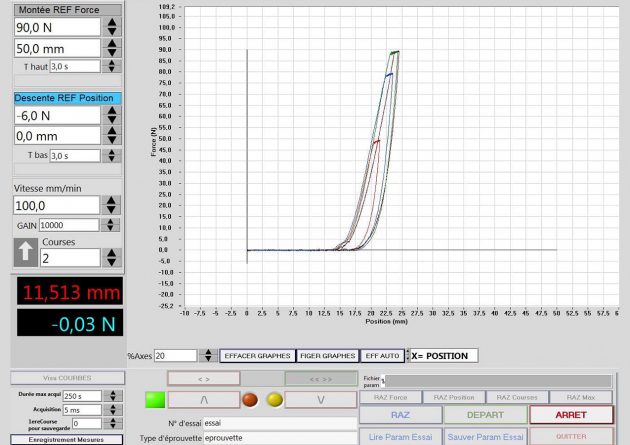Click the red round indicator light
The height and width of the screenshot is (445, 630).
[251, 400]
